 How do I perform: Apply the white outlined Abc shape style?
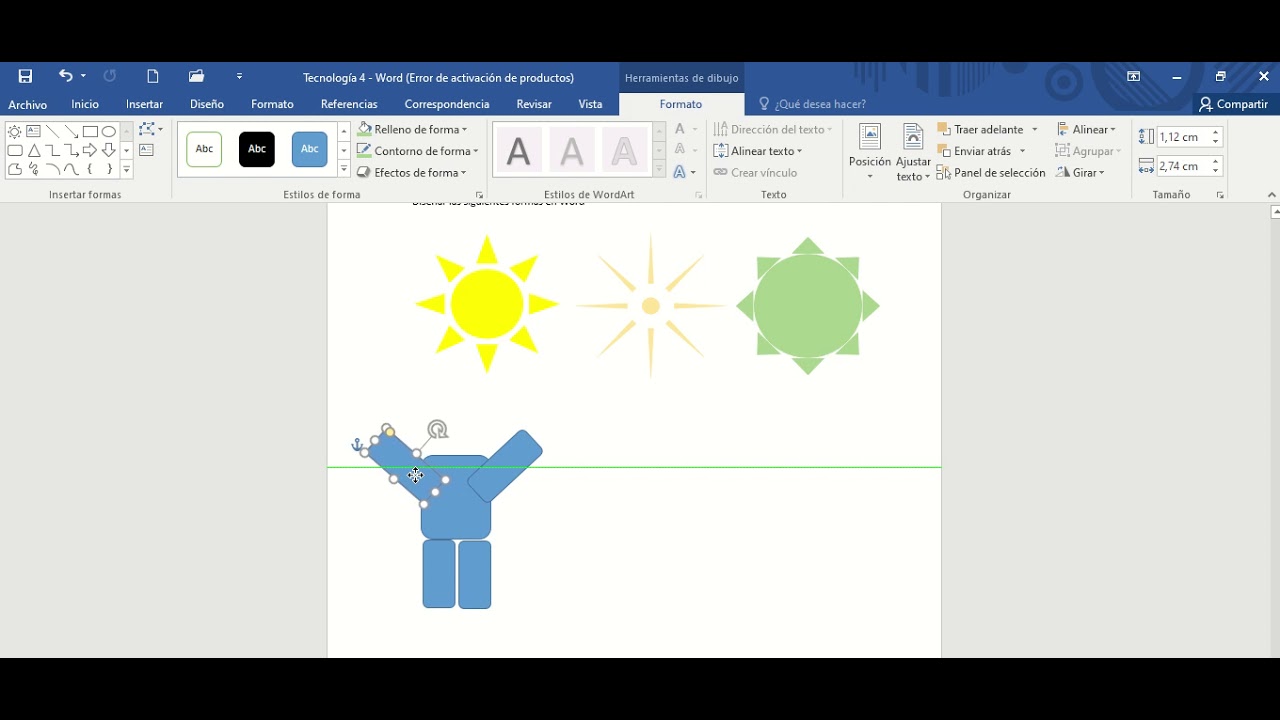[204, 149]
